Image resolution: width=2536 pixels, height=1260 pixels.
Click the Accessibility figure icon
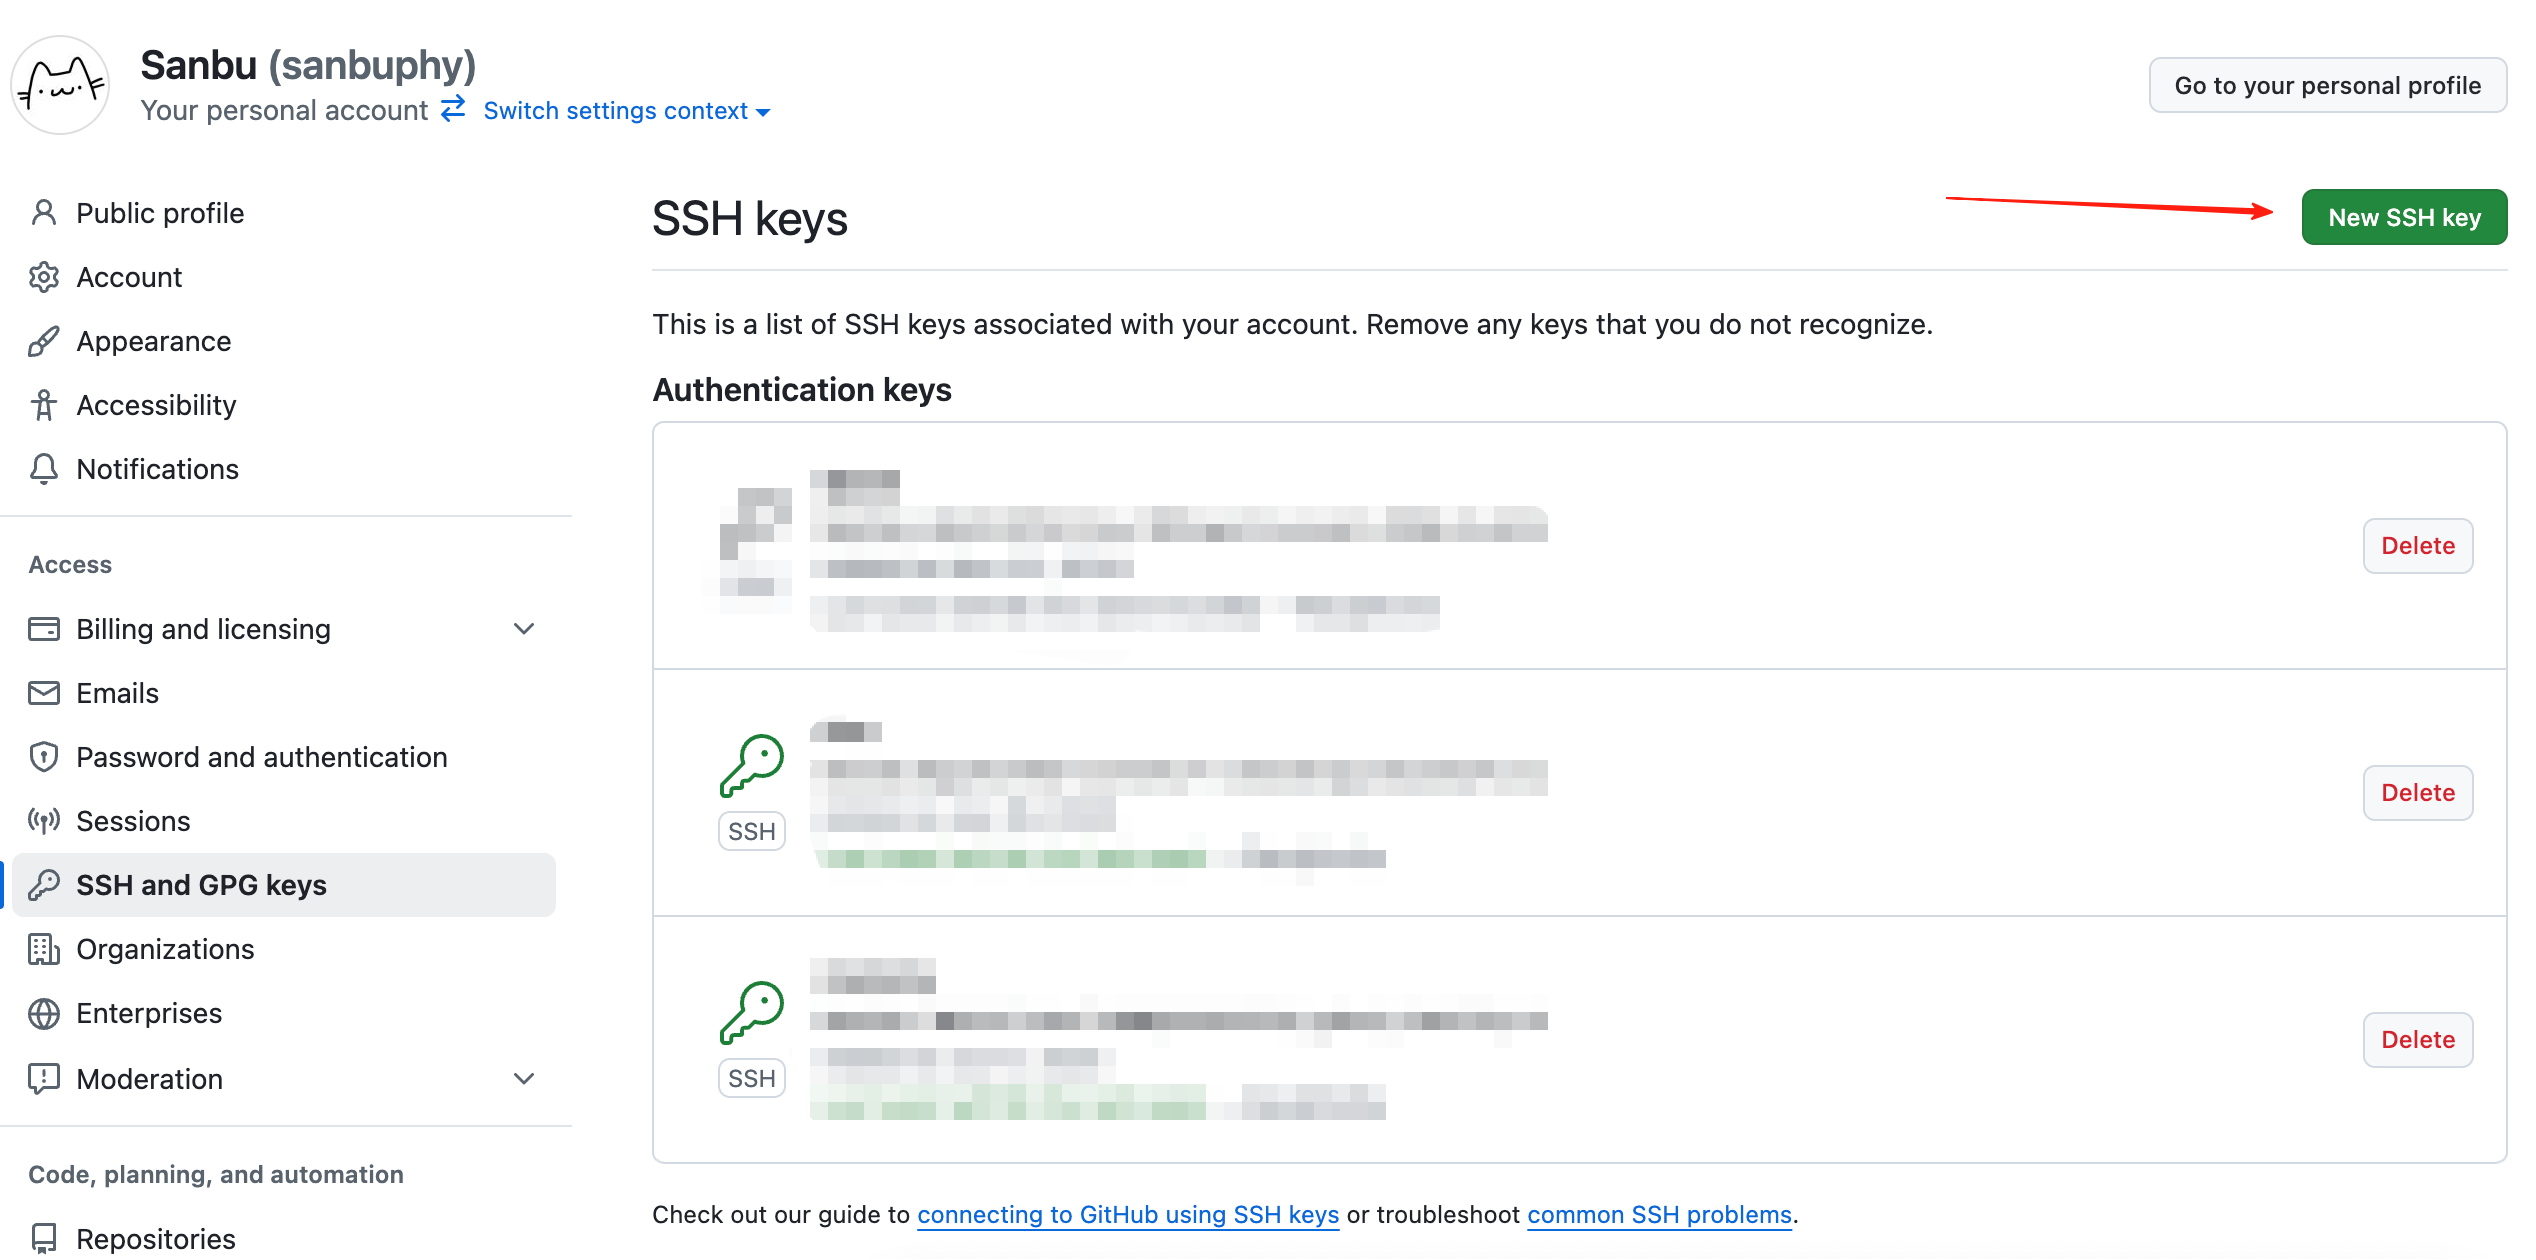coord(43,405)
